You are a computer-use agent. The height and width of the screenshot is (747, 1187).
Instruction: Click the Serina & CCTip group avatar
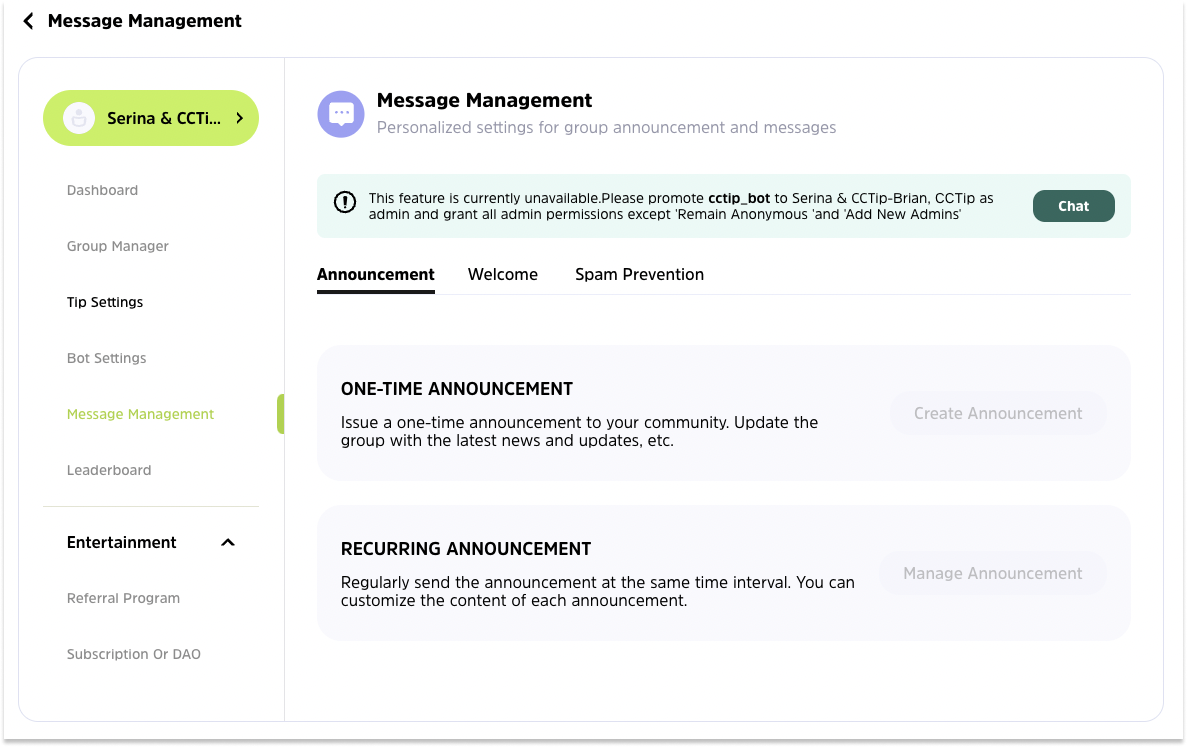[79, 118]
